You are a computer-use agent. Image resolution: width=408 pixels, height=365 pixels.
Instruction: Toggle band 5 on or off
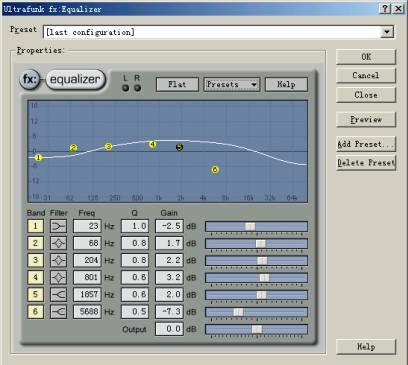coord(35,295)
